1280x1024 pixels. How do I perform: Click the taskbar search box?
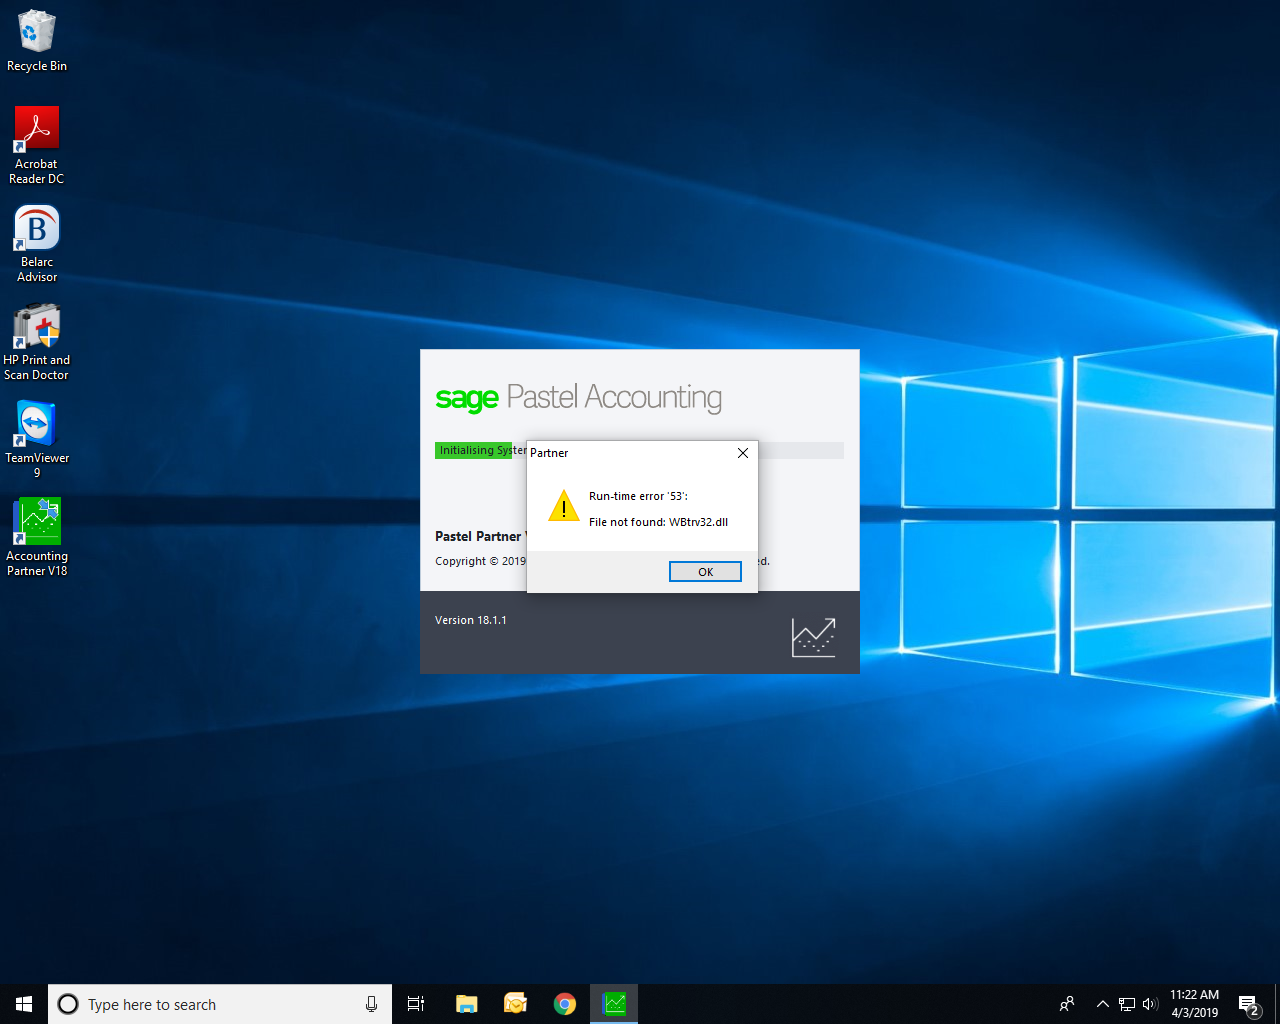[210, 1004]
